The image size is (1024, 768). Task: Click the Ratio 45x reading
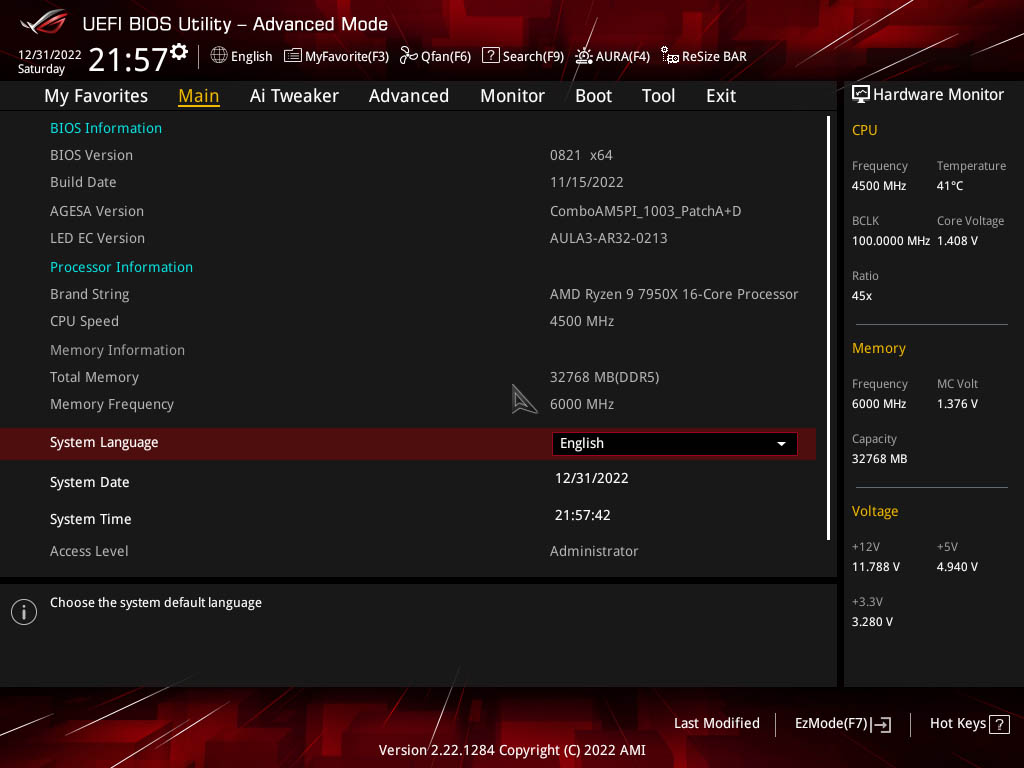coord(861,296)
